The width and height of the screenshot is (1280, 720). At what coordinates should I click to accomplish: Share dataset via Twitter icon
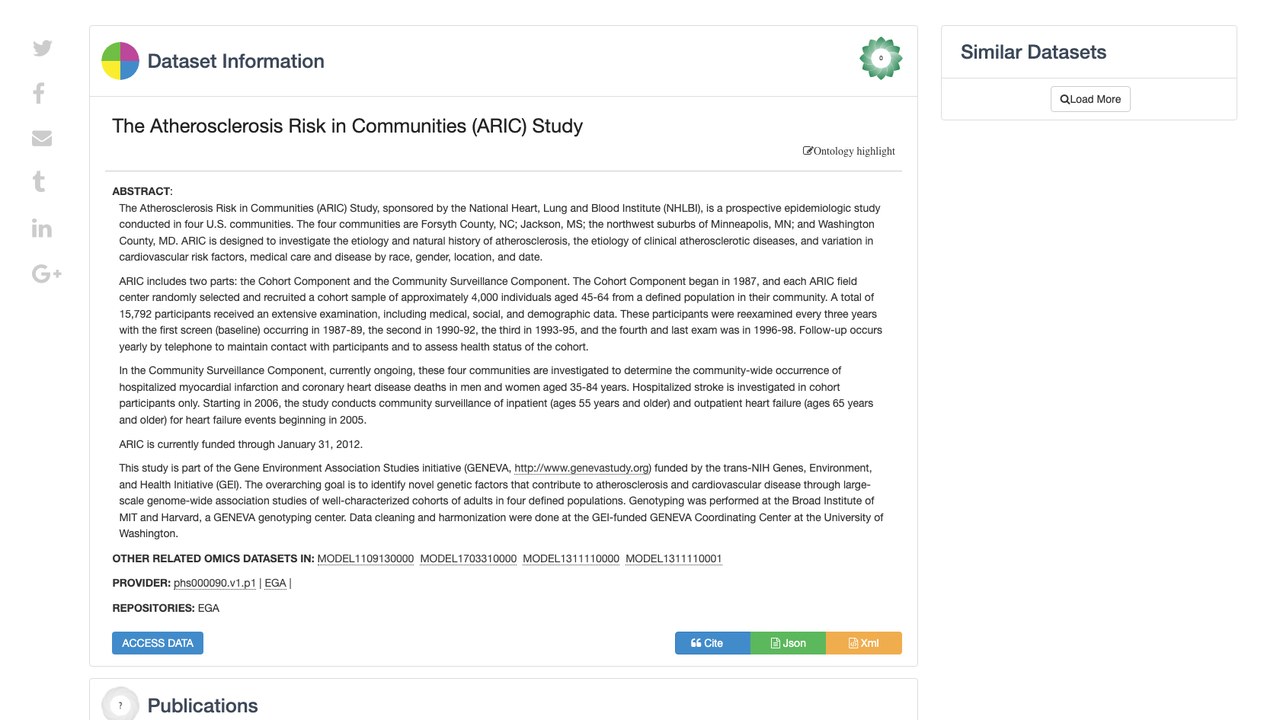(42, 48)
